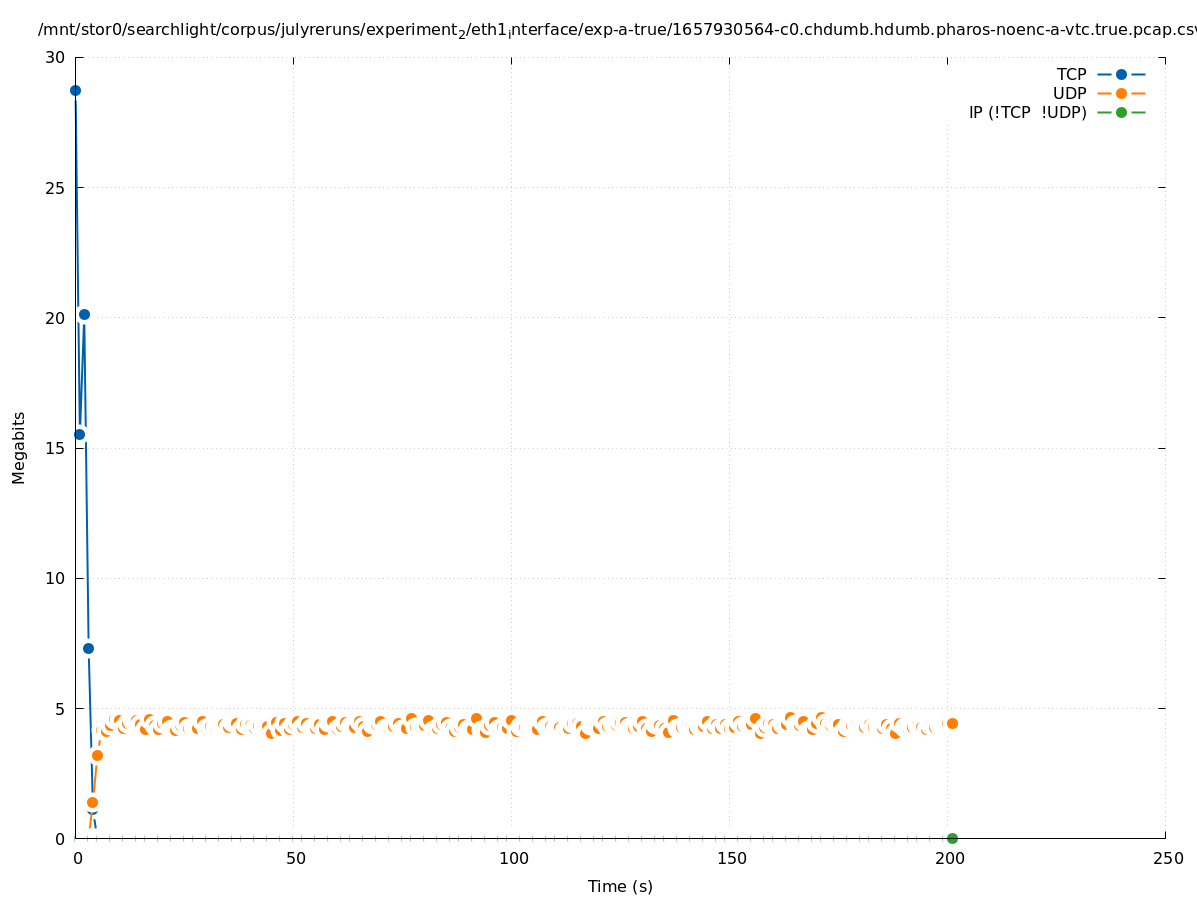Click the blue TCP legend marker

click(1121, 74)
